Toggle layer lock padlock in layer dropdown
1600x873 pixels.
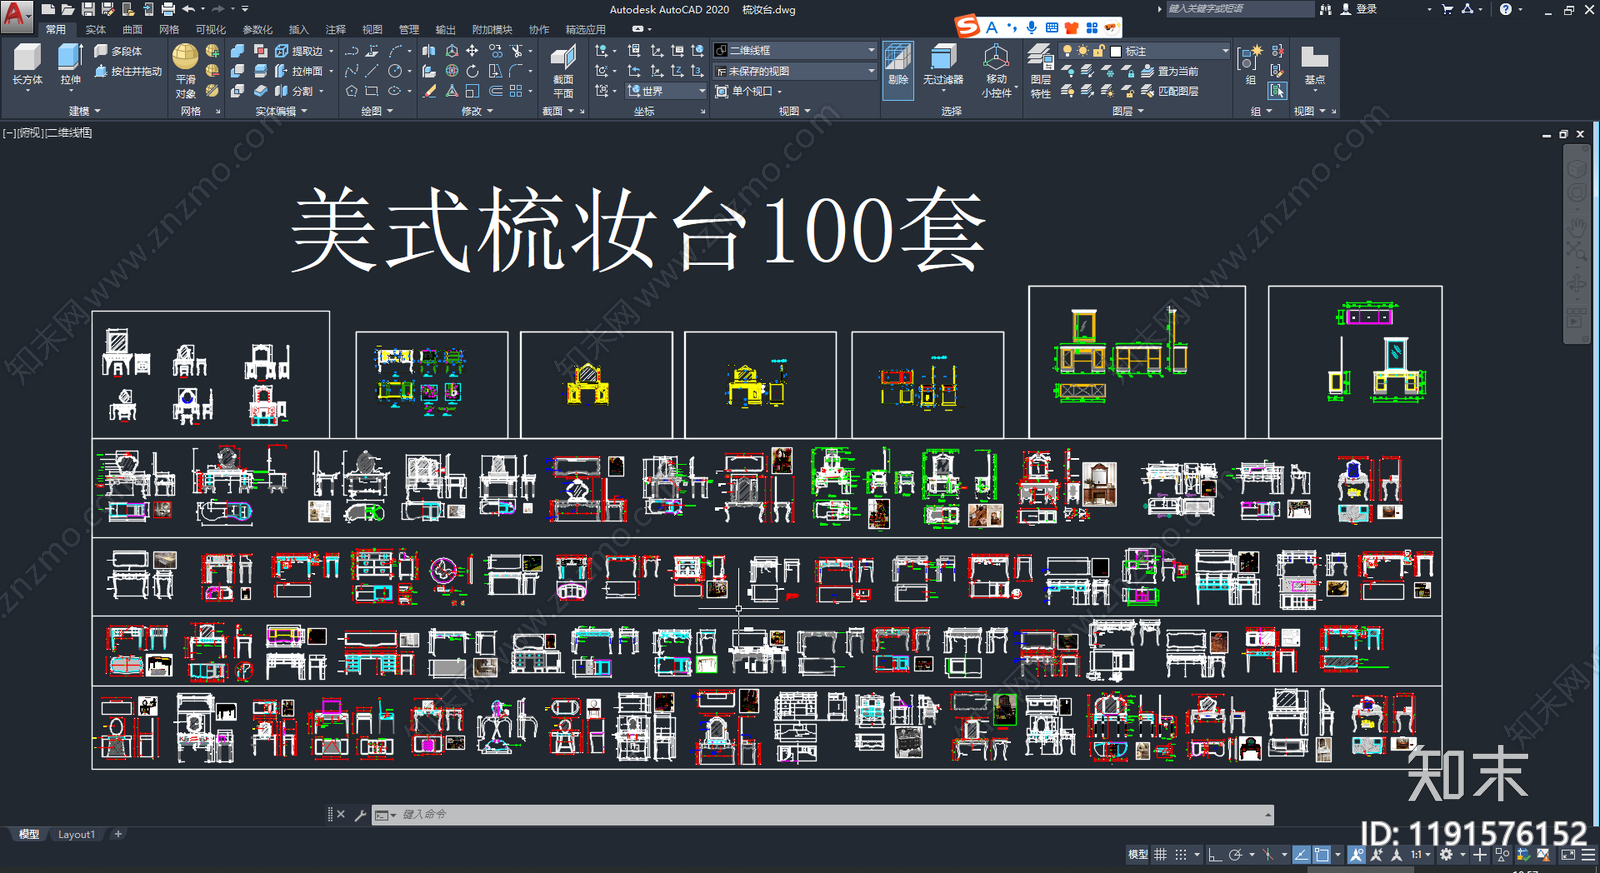pos(1099,51)
